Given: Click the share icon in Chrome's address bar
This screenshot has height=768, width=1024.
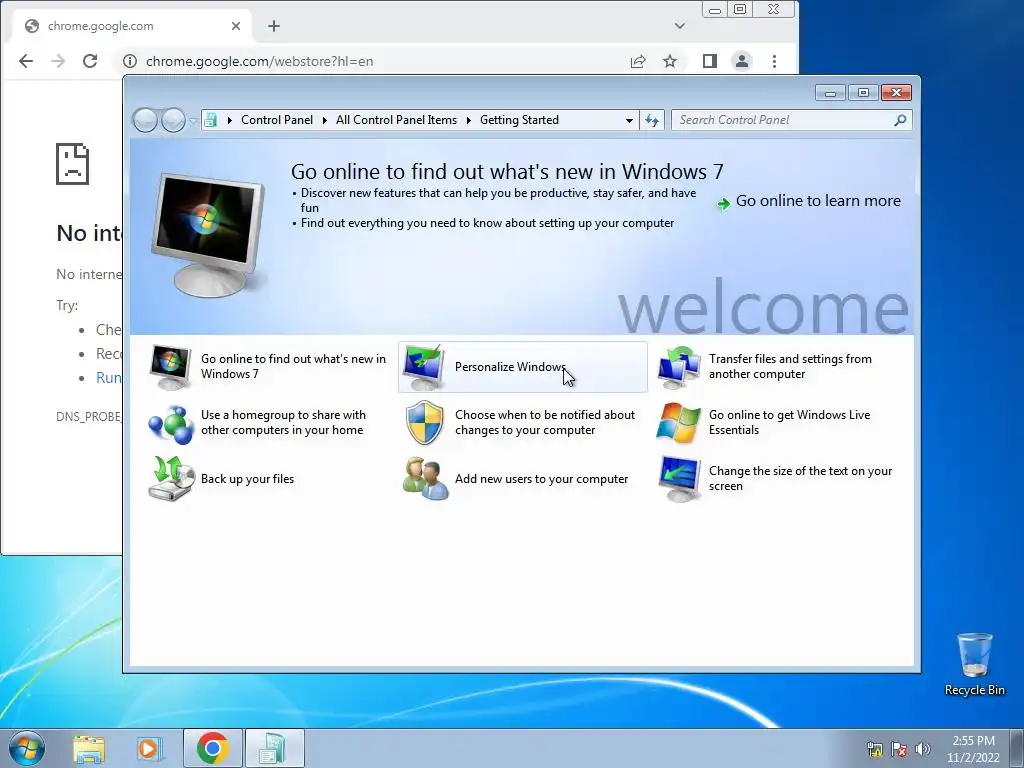Looking at the screenshot, I should pos(637,61).
